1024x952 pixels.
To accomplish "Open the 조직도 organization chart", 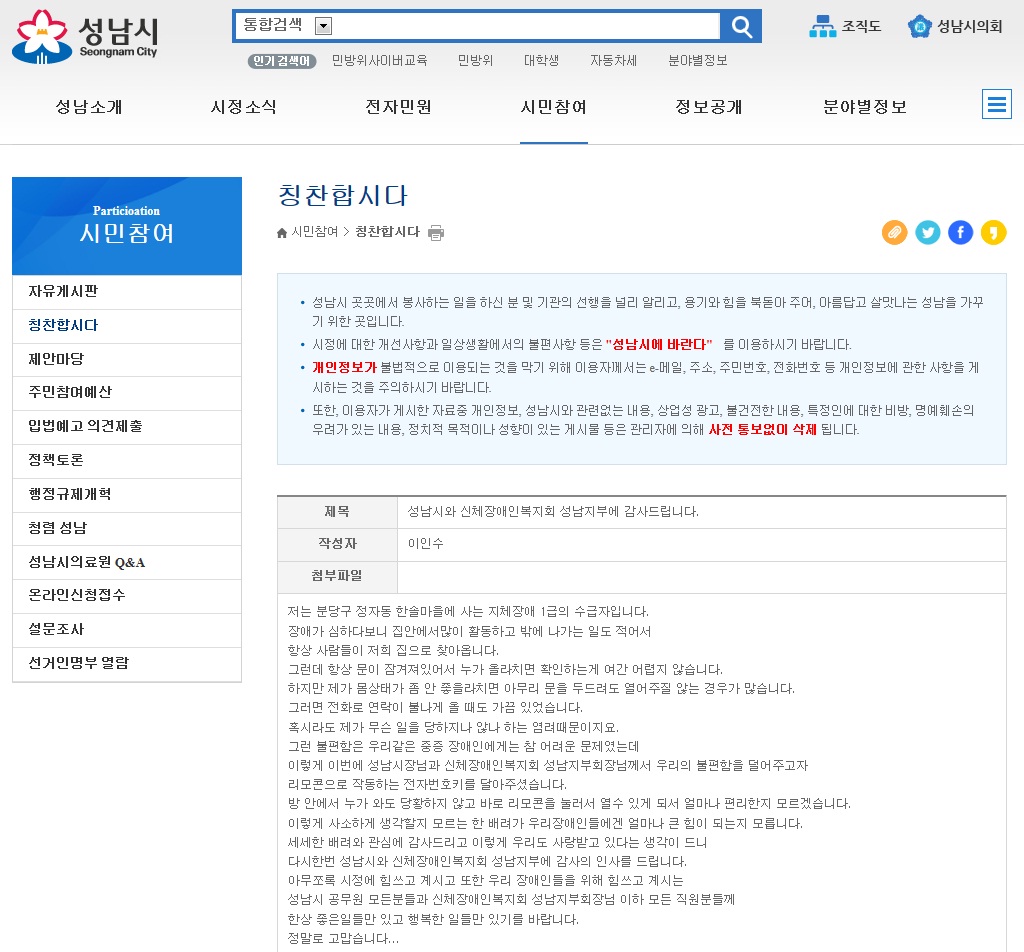I will (845, 27).
